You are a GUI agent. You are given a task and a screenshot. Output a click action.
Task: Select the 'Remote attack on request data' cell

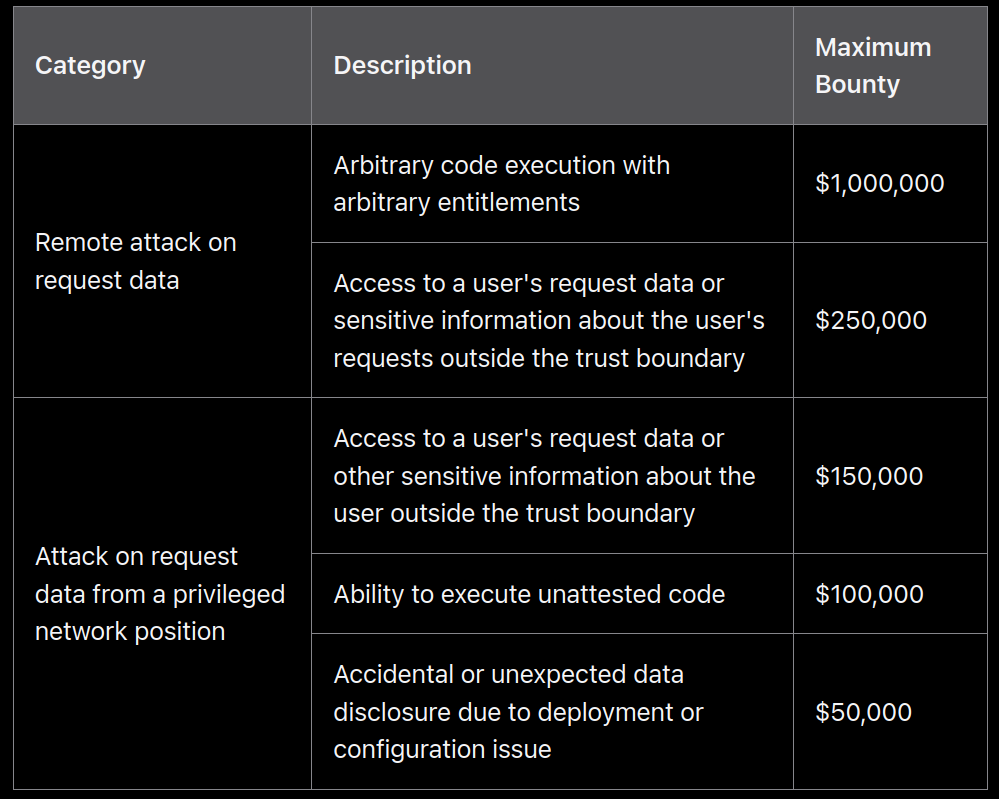135,261
